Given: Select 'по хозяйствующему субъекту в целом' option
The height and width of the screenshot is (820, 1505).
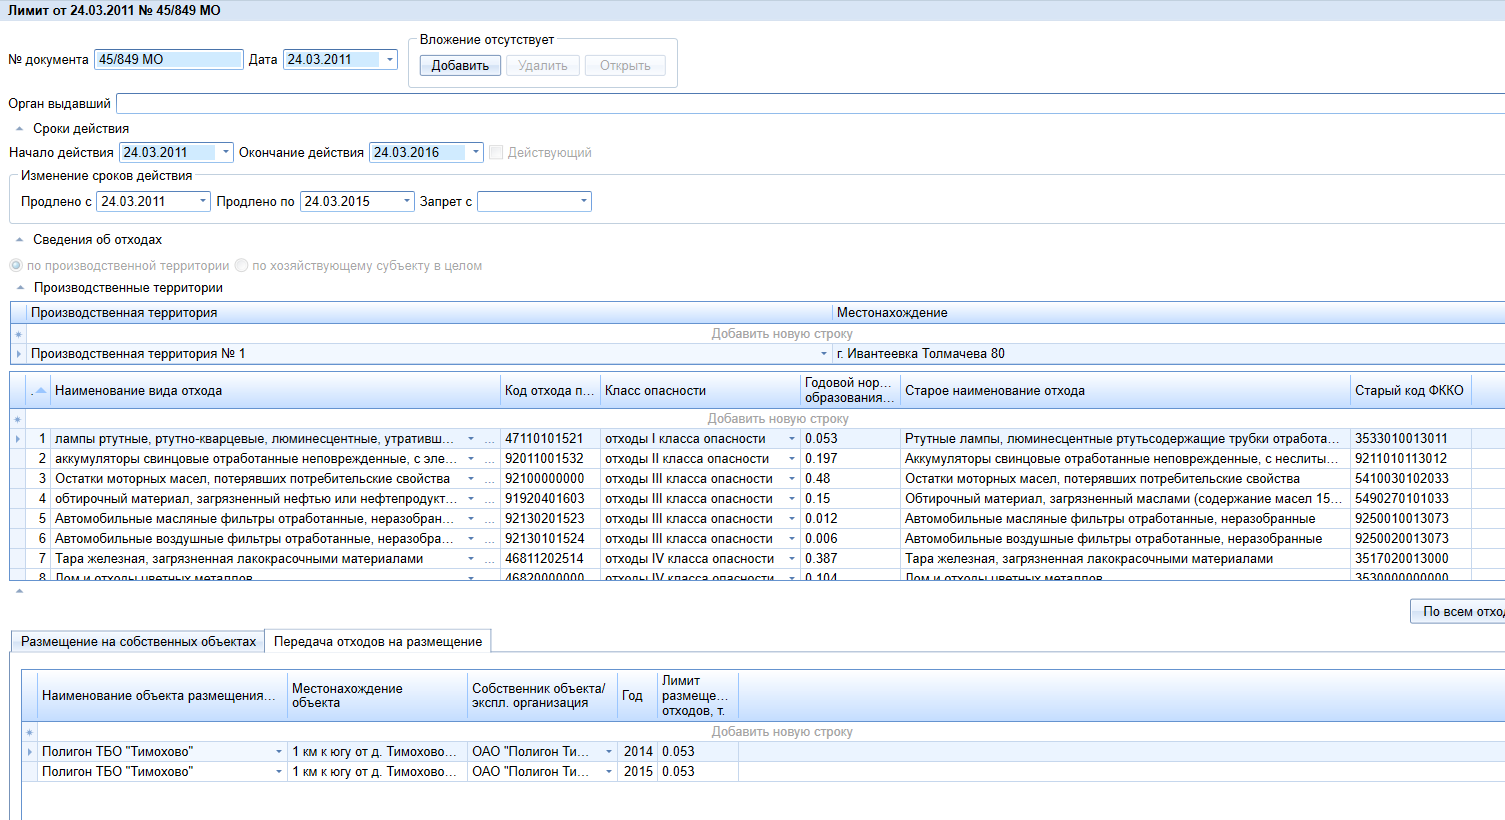Looking at the screenshot, I should point(241,266).
